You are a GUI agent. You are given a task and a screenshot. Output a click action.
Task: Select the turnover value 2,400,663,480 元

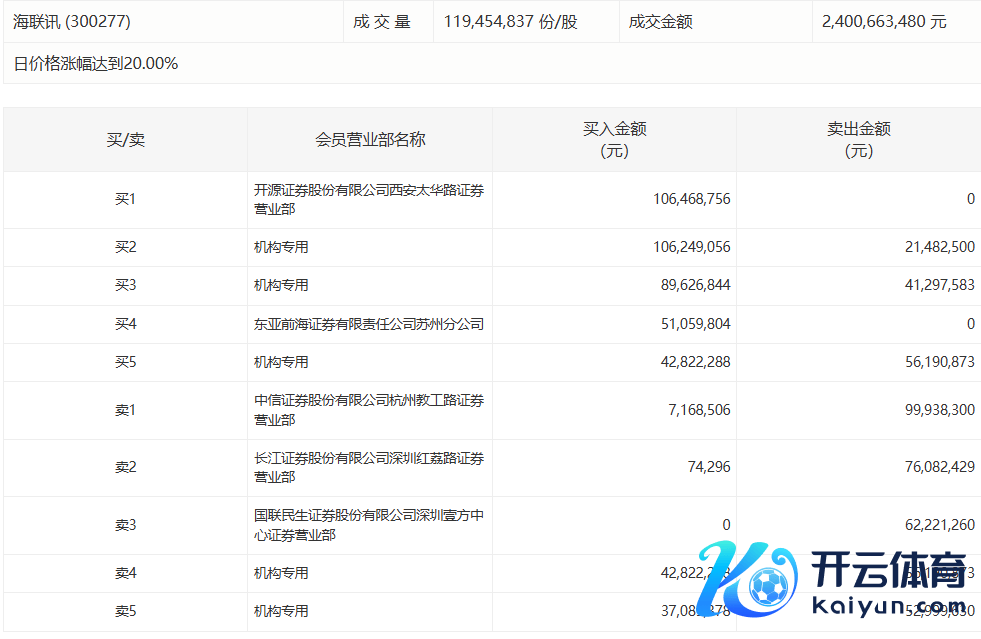(x=883, y=21)
